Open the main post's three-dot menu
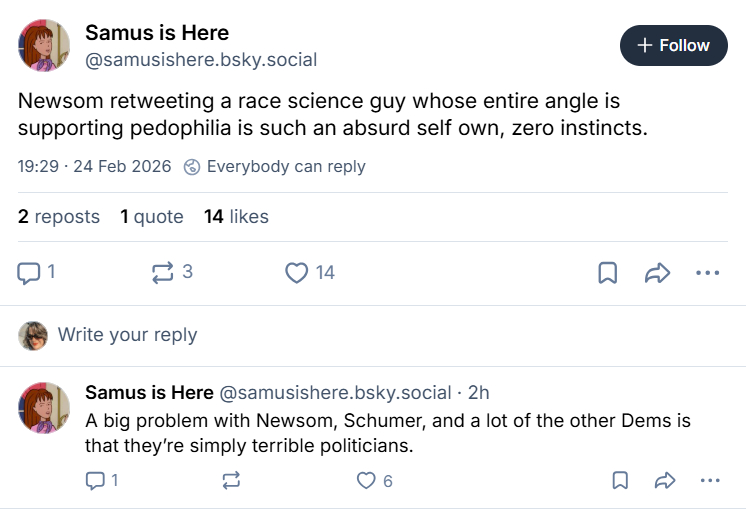746x518 pixels. coord(707,272)
